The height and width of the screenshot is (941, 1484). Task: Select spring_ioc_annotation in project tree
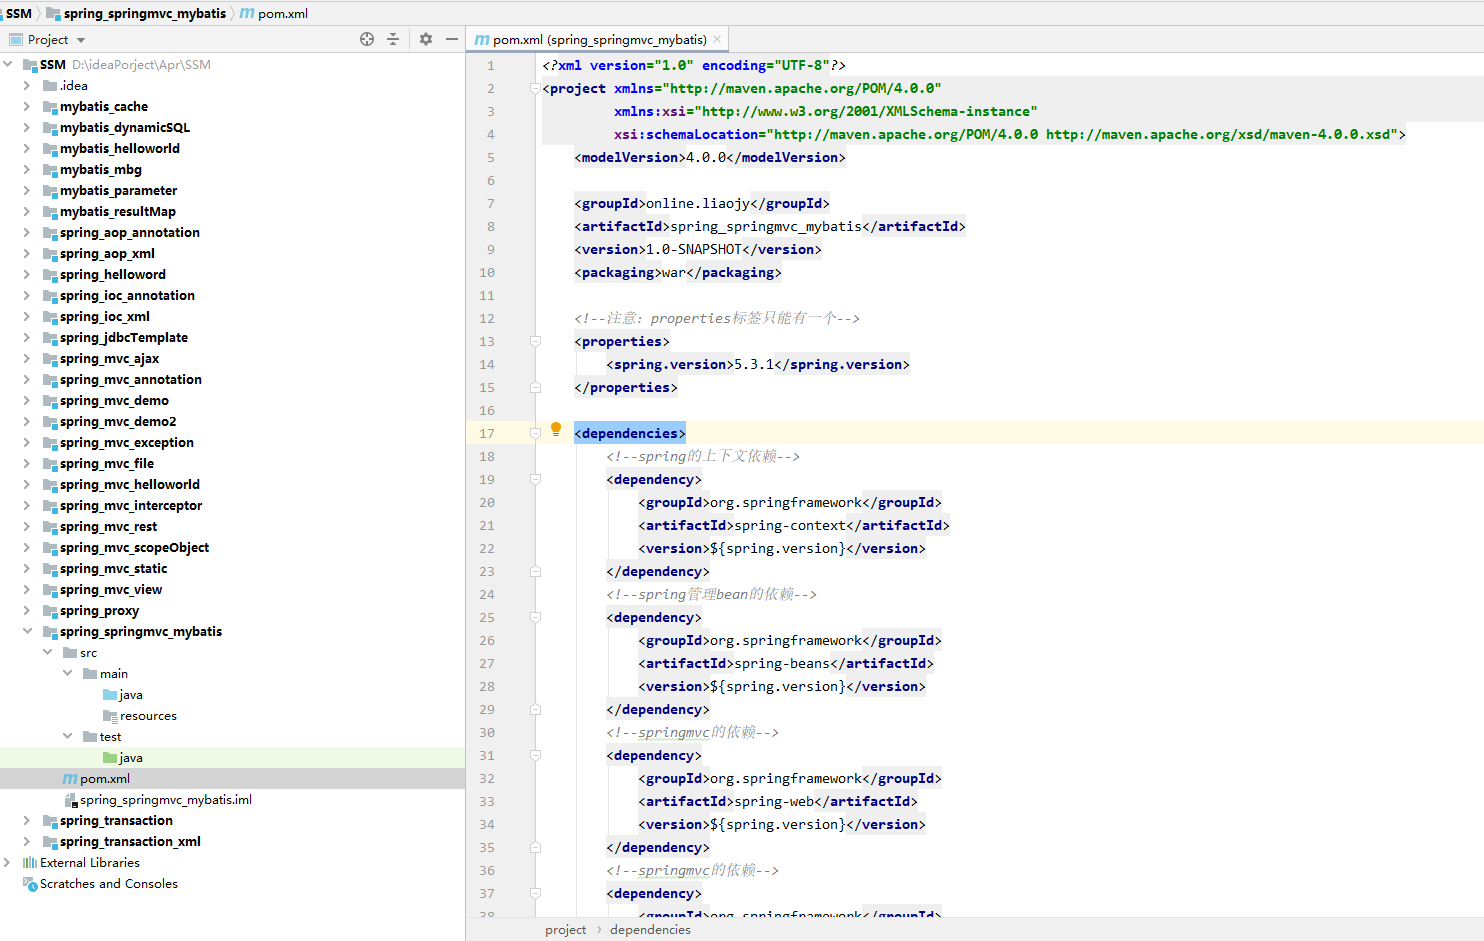tap(127, 295)
